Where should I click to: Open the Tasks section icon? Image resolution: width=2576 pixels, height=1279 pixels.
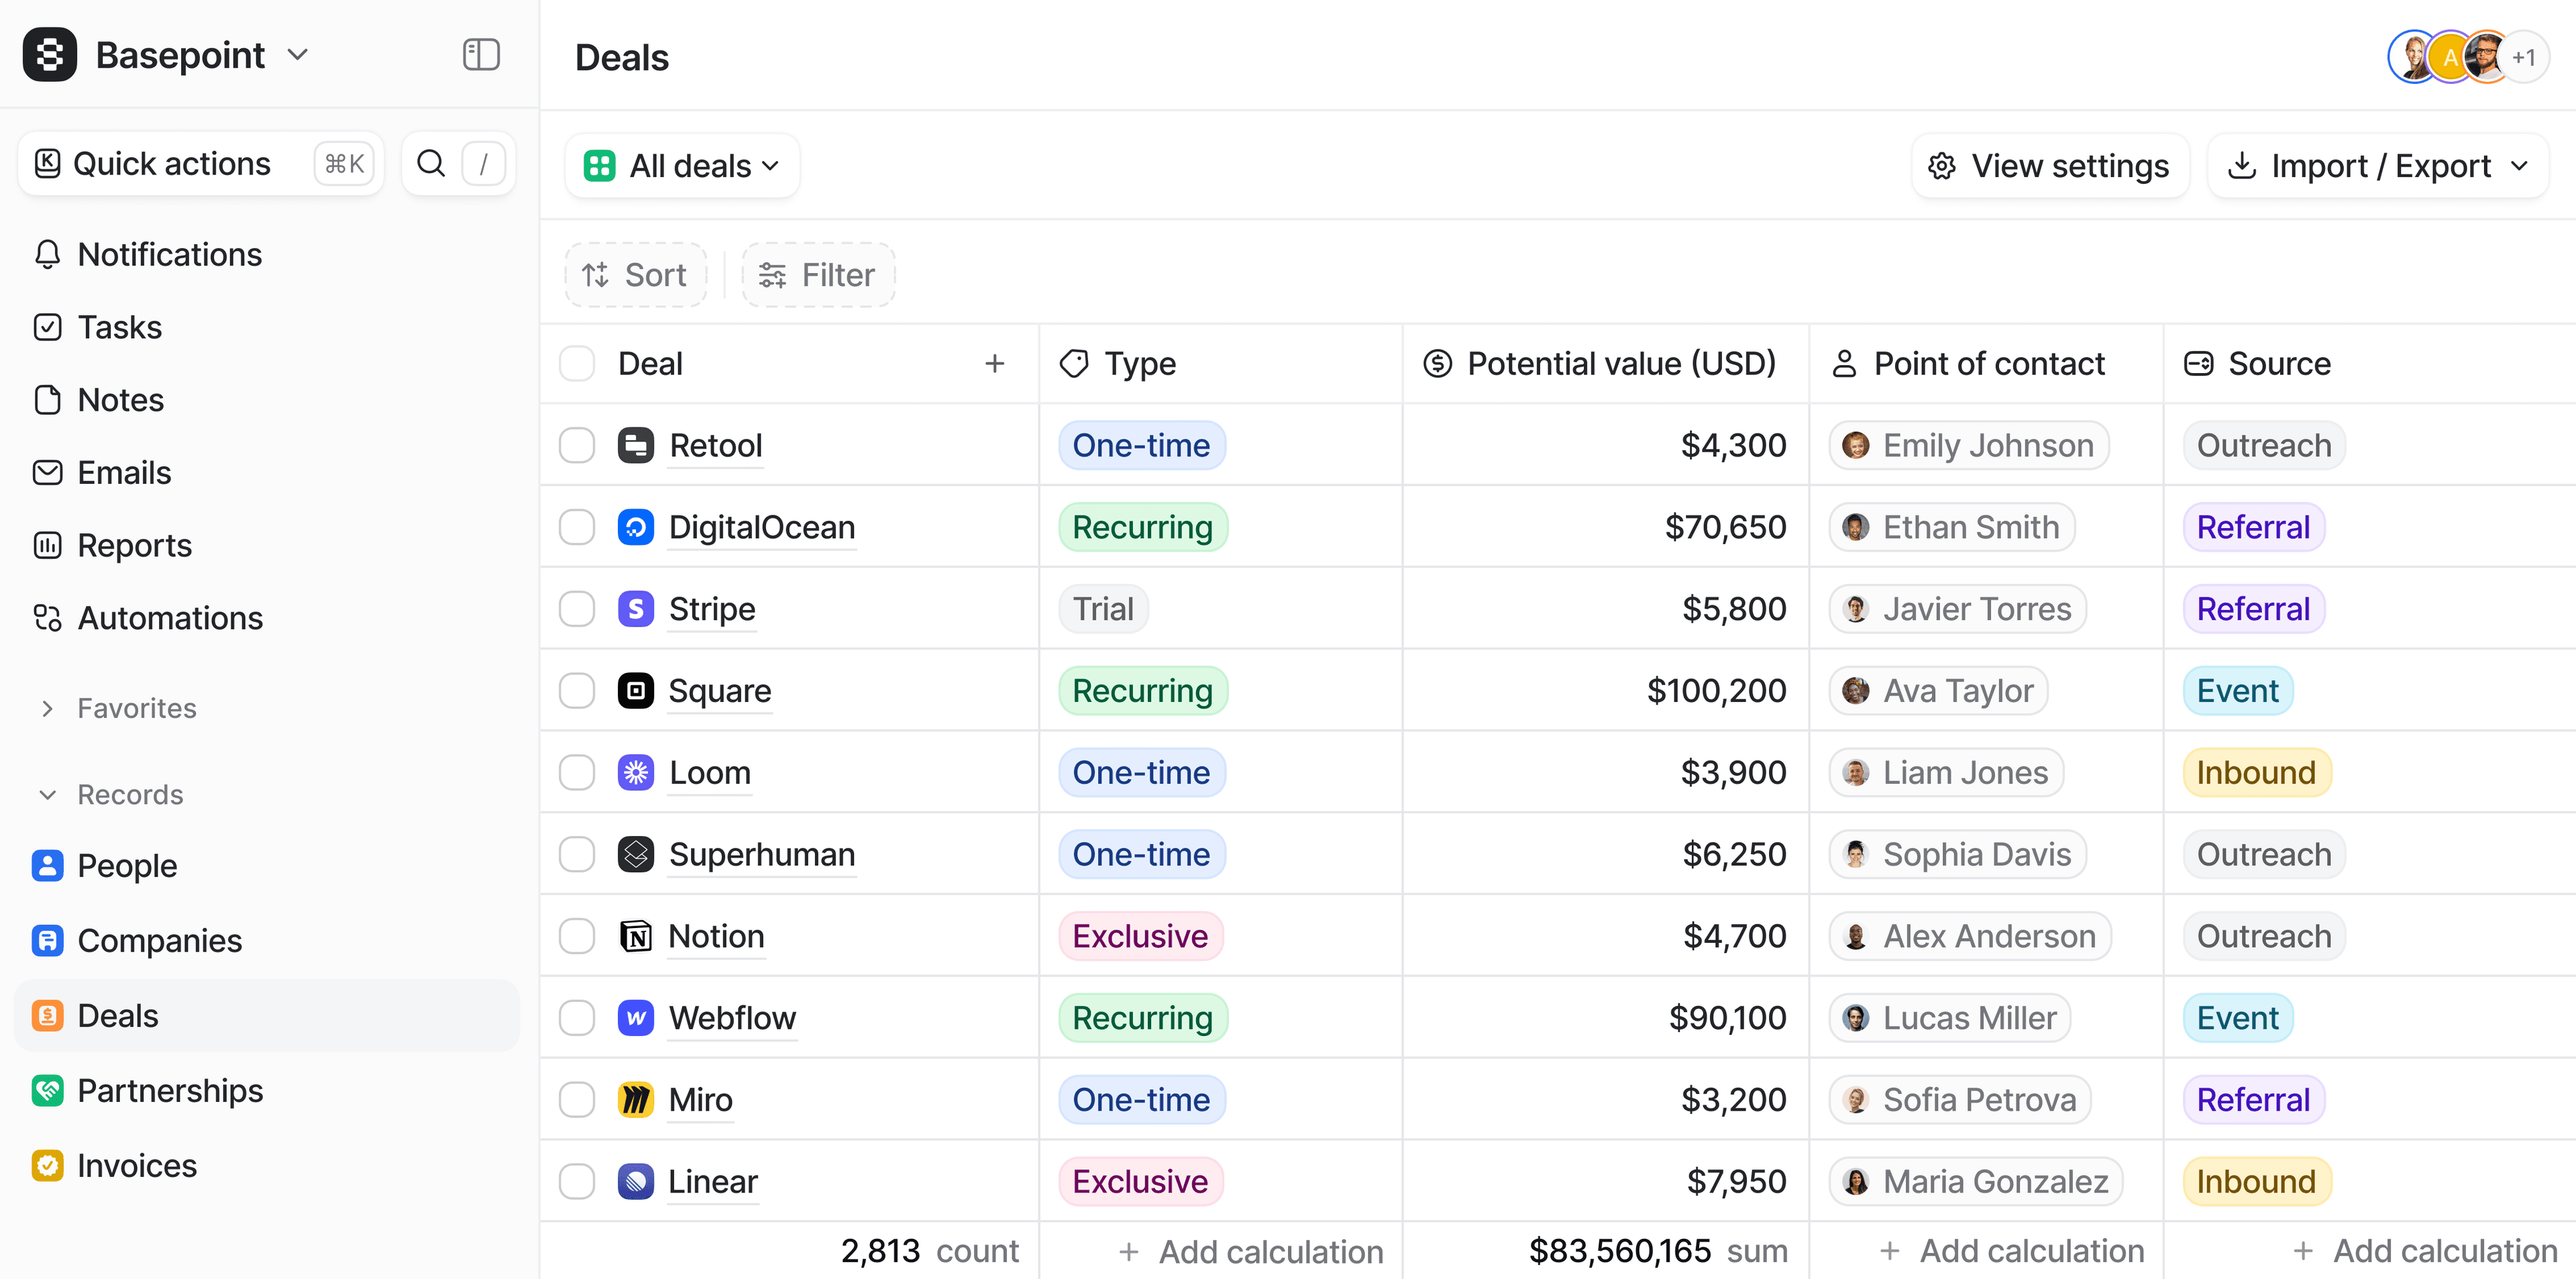pyautogui.click(x=47, y=326)
